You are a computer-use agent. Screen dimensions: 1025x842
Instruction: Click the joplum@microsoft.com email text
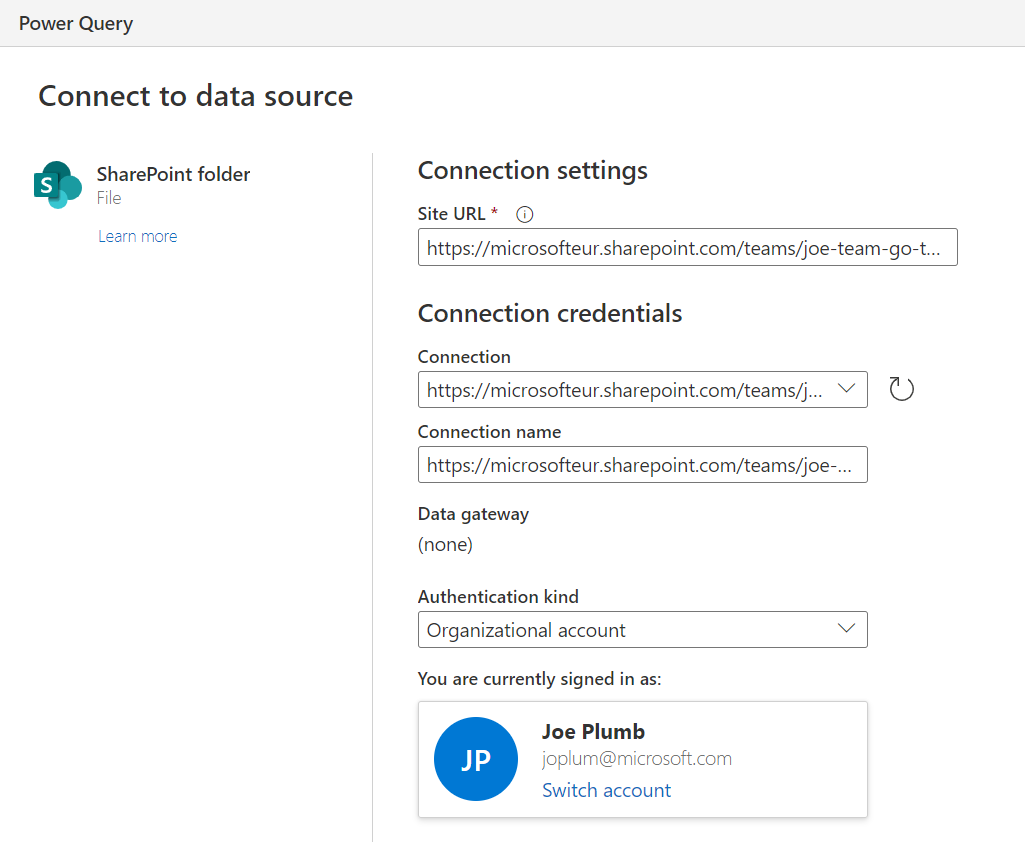click(637, 758)
